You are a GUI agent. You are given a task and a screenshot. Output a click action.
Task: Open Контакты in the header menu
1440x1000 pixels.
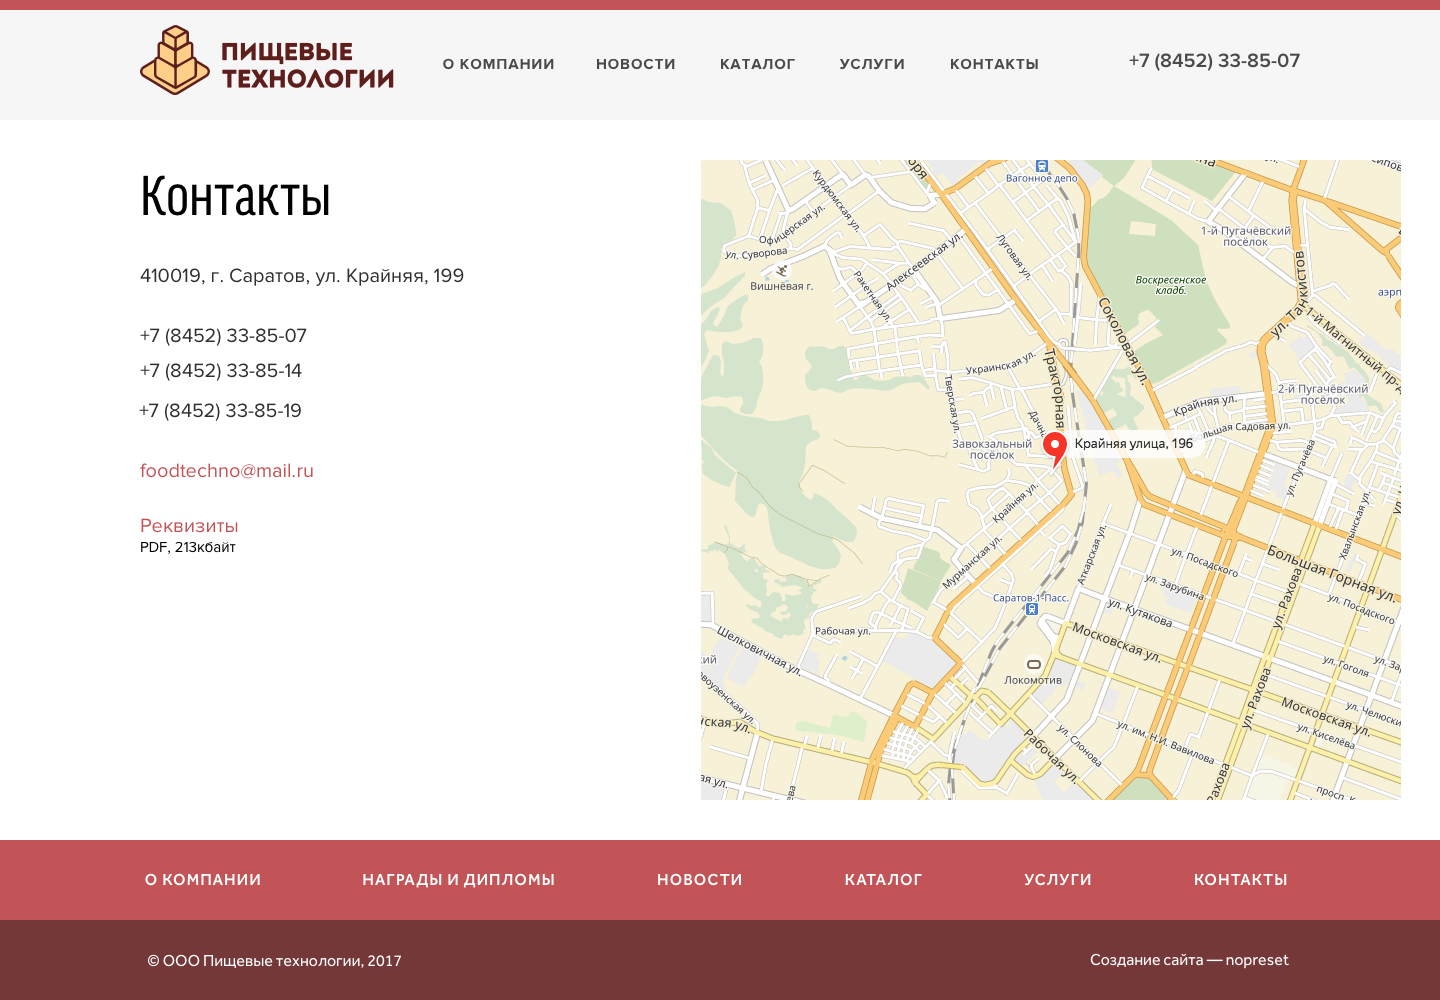click(x=994, y=64)
